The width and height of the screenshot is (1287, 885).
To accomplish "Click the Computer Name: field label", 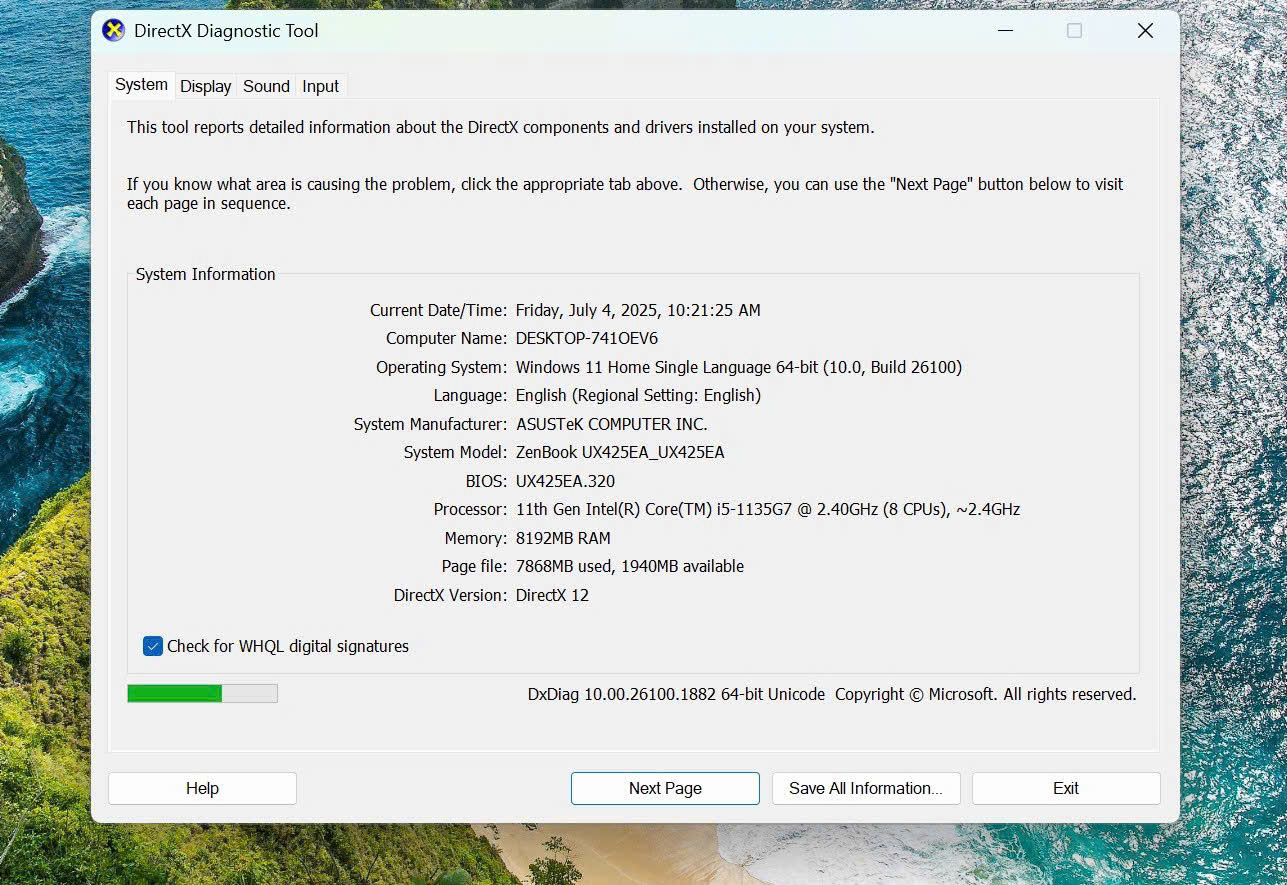I will 446,338.
